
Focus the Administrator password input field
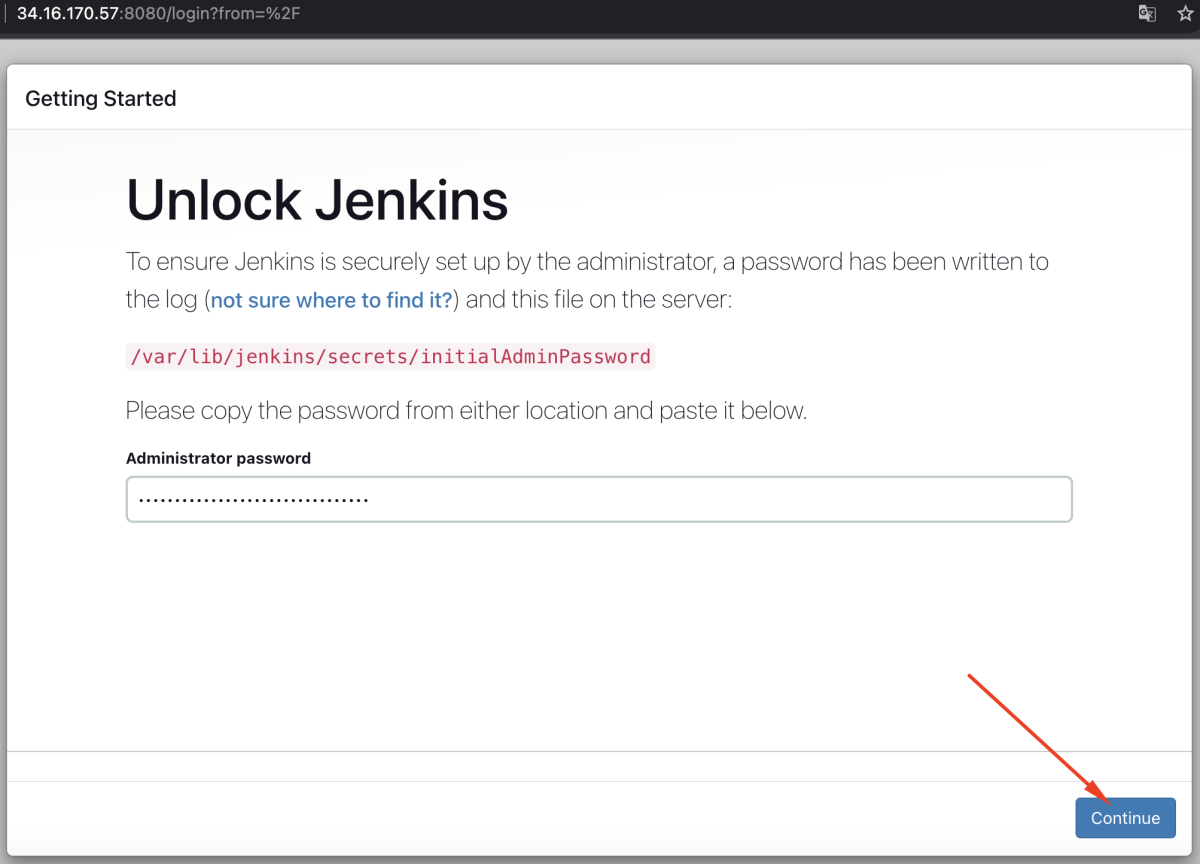tap(599, 499)
